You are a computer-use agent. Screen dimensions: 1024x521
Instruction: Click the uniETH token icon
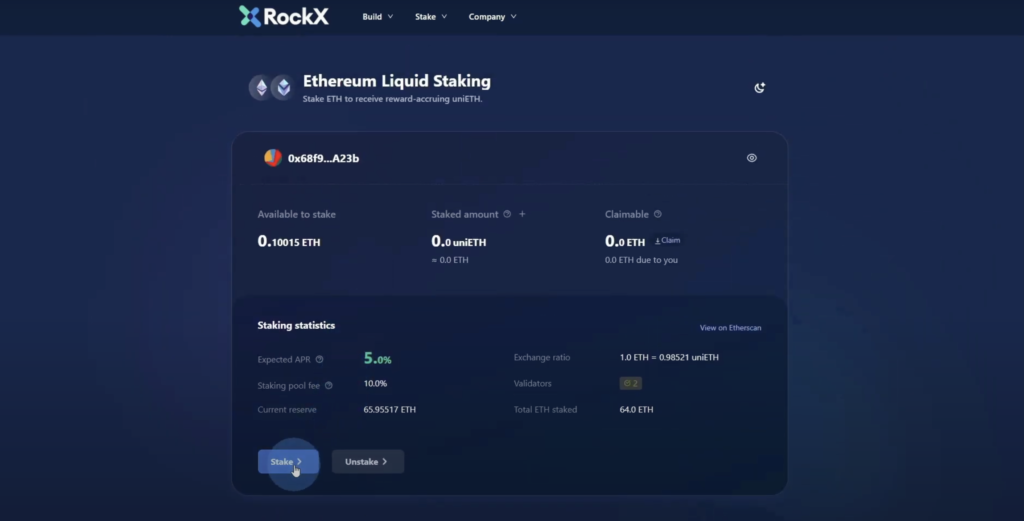tap(283, 87)
